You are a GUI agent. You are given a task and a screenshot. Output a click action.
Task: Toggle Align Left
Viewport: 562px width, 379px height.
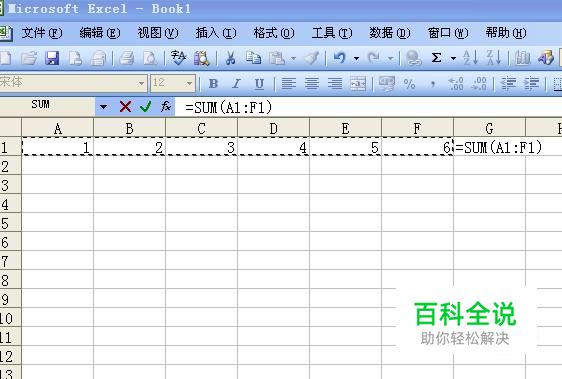[x=289, y=84]
